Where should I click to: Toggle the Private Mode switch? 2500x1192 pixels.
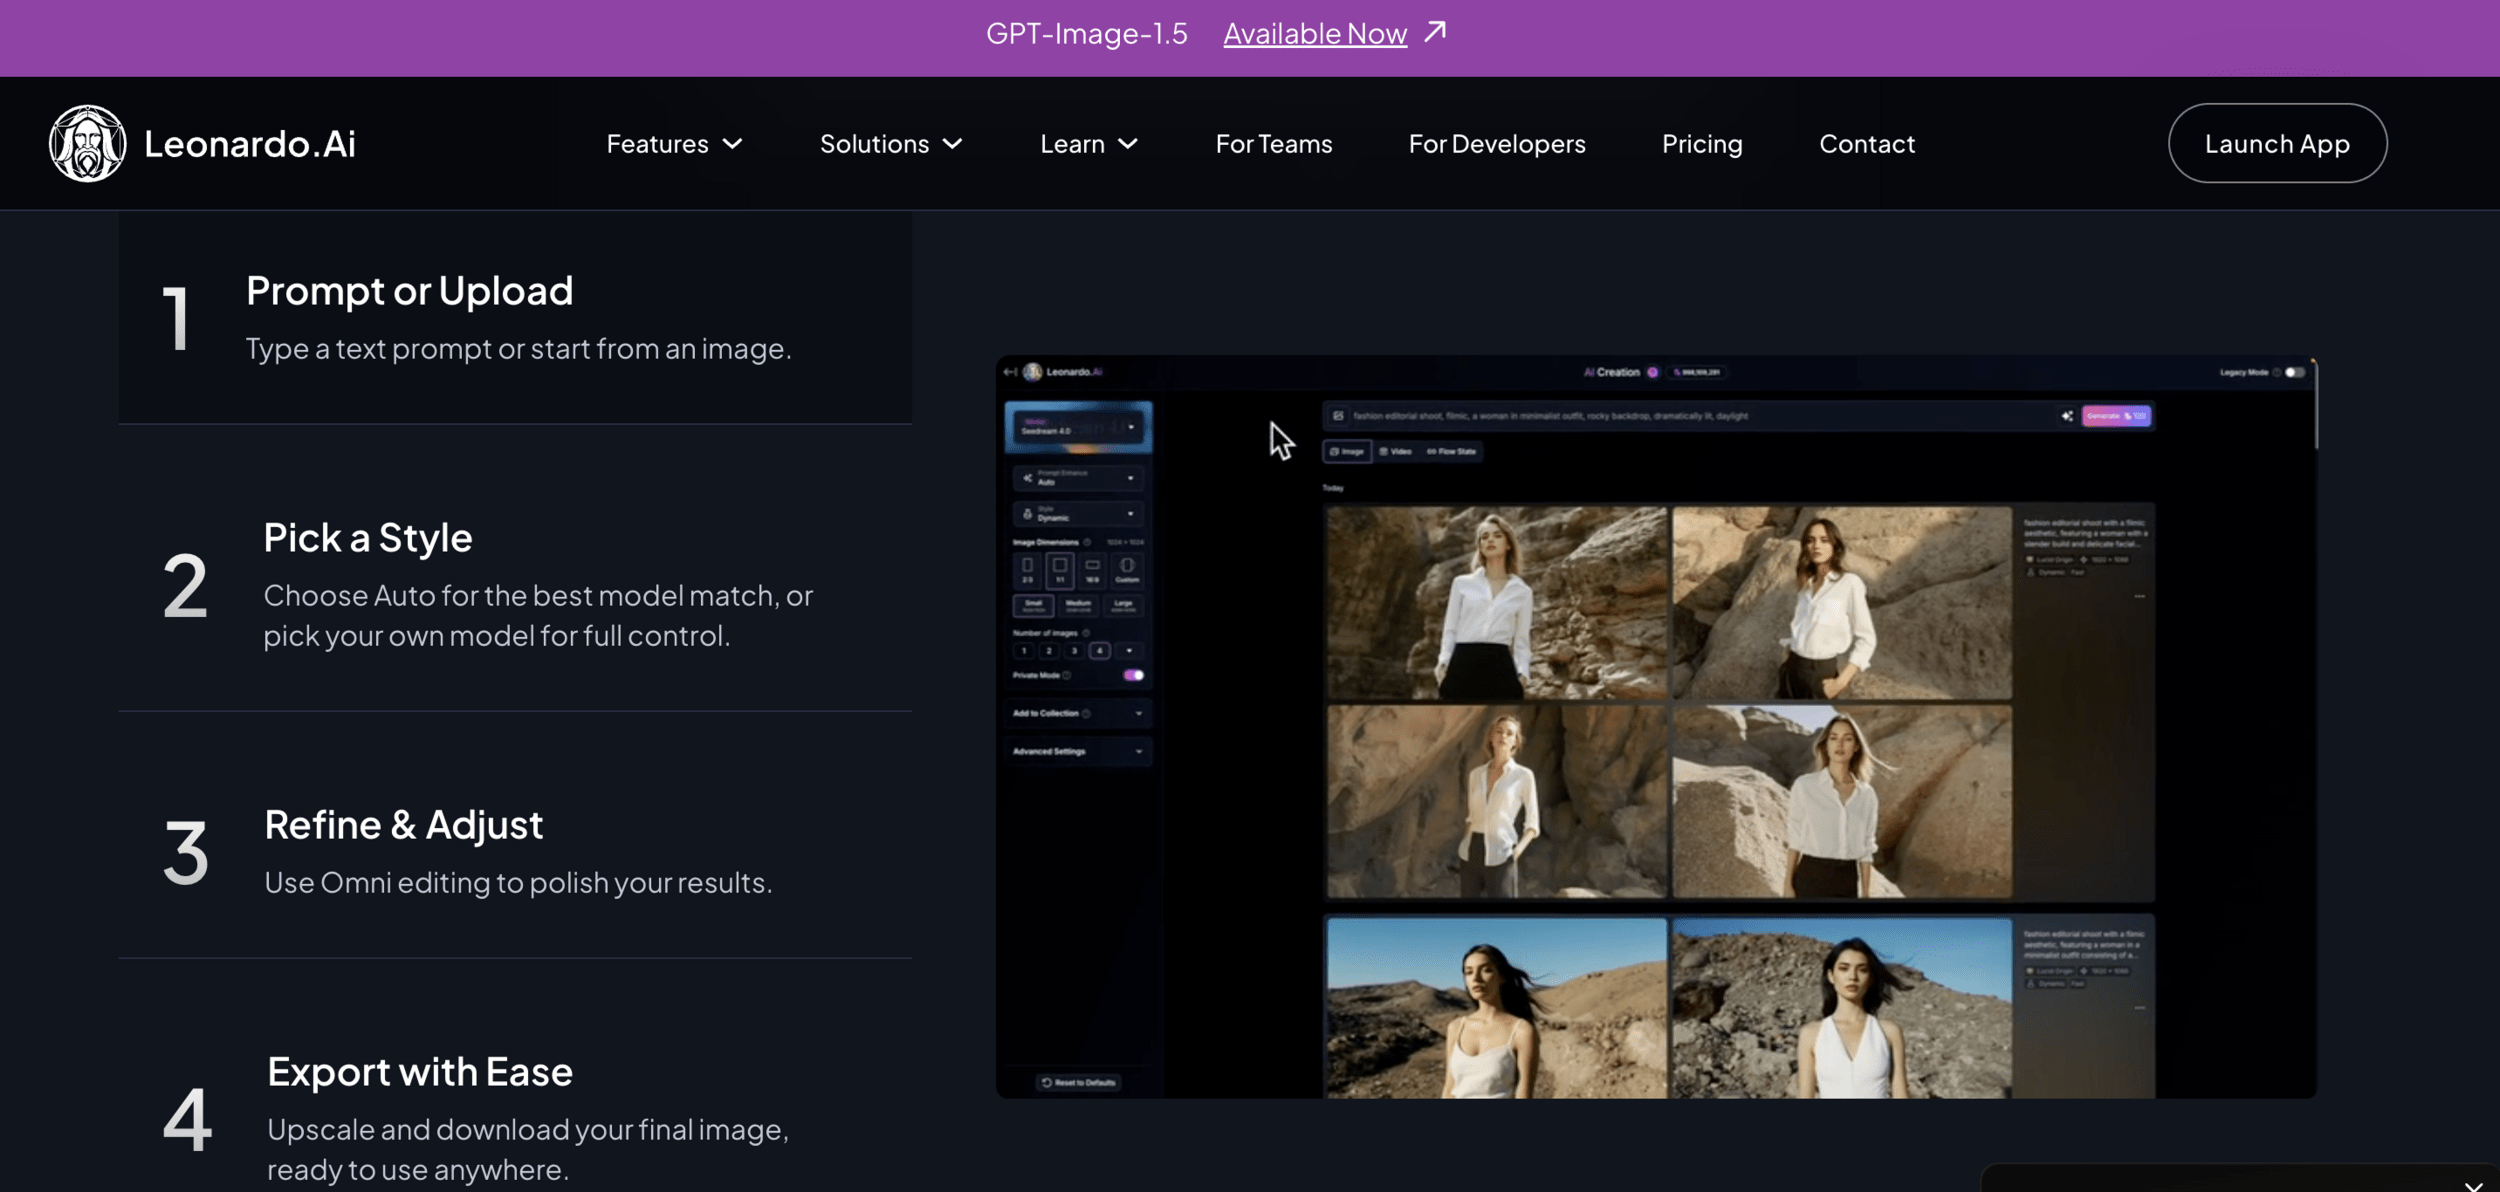1133,675
